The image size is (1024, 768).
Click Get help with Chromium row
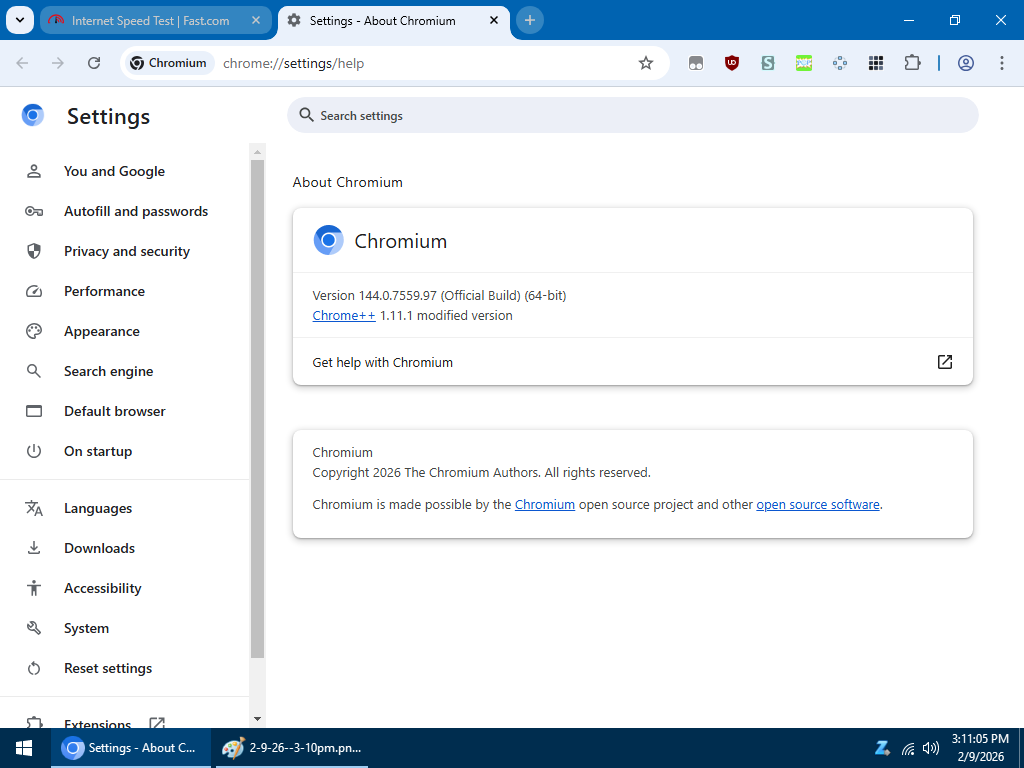[633, 362]
